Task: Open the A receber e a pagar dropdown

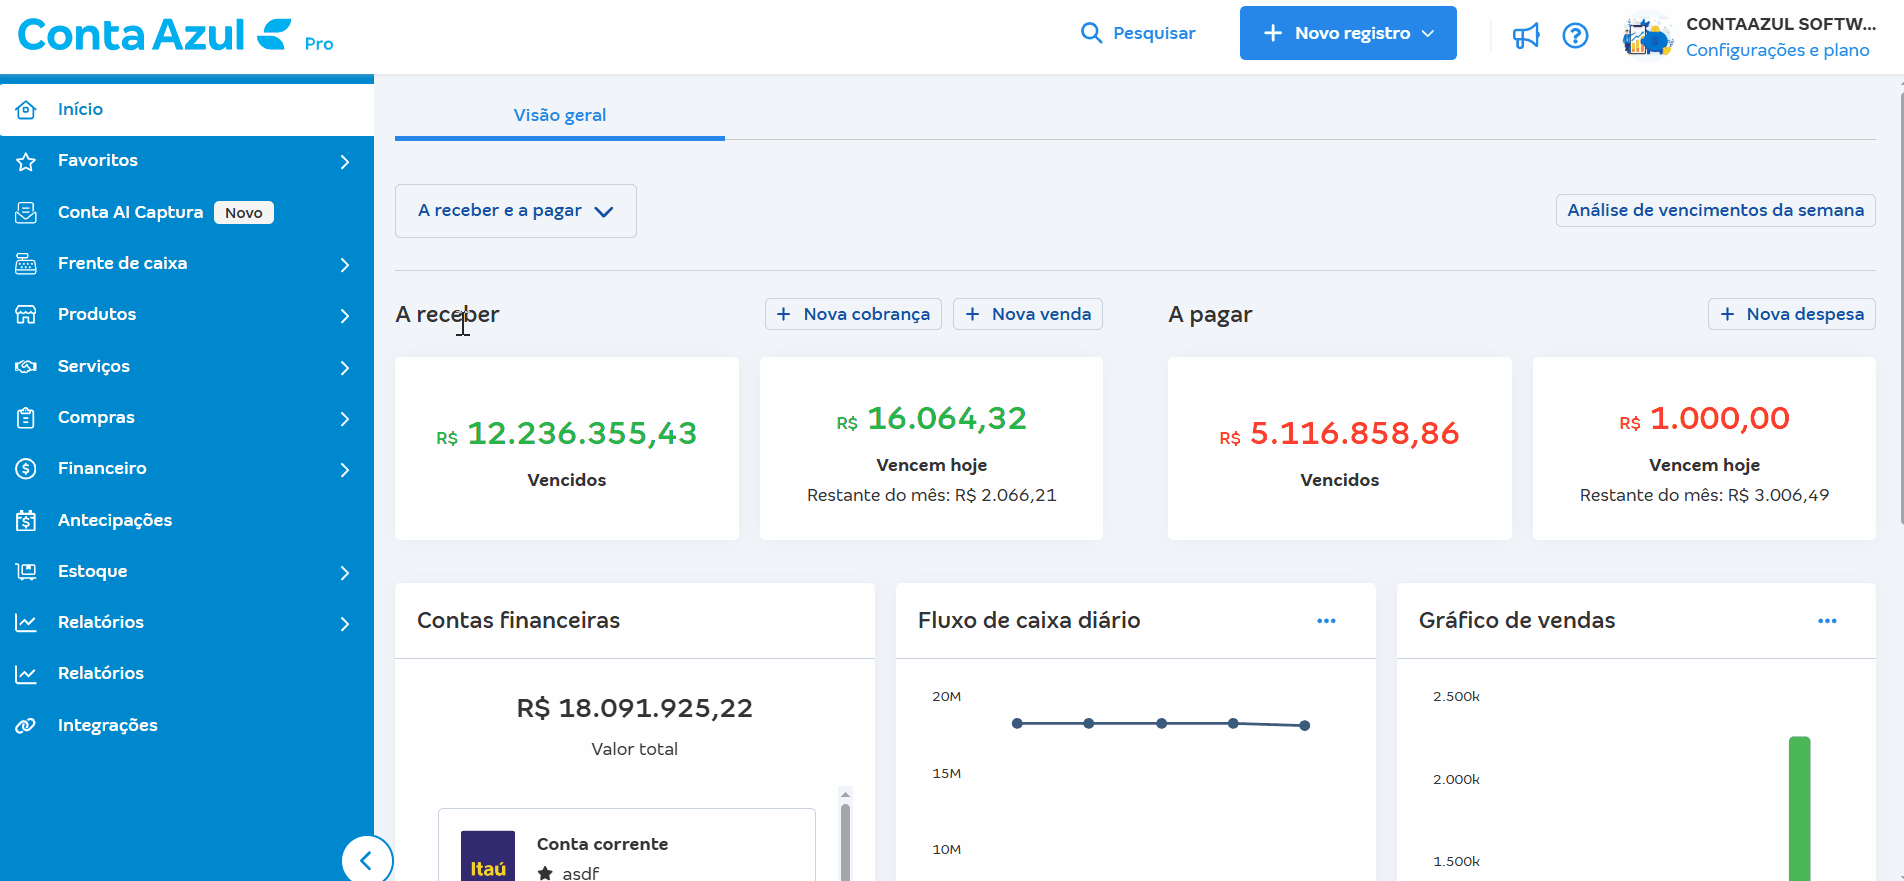Action: coord(515,211)
